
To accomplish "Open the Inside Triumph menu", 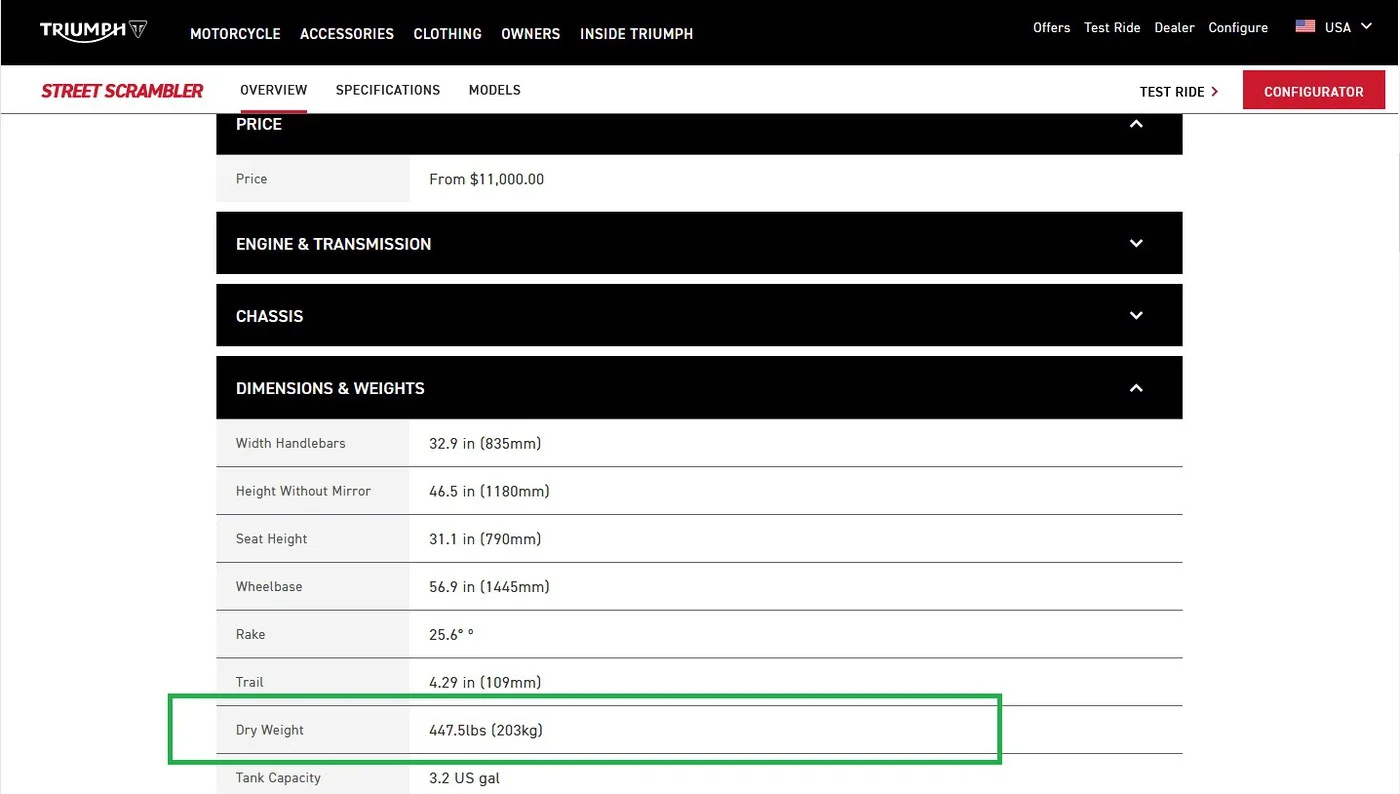I will pos(636,34).
